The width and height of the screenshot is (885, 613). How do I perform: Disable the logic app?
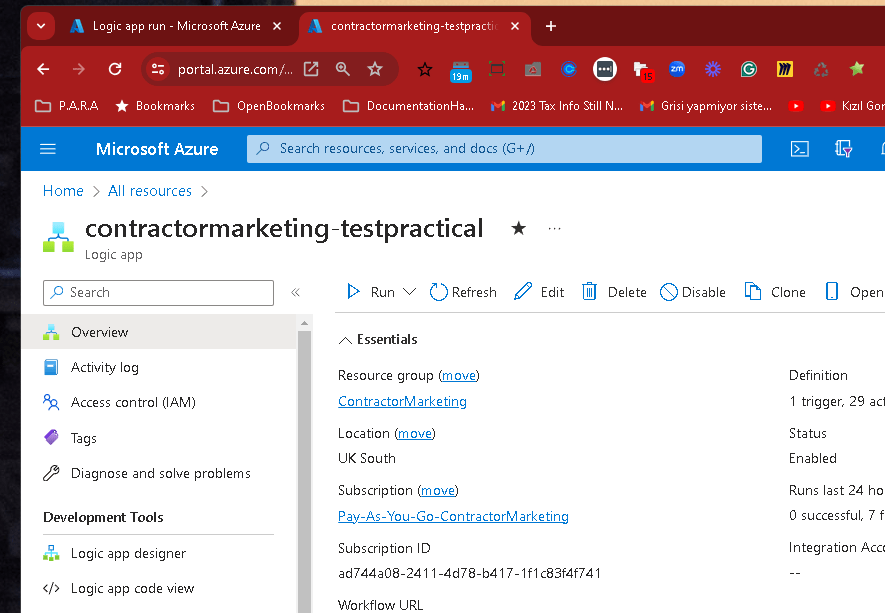(693, 292)
